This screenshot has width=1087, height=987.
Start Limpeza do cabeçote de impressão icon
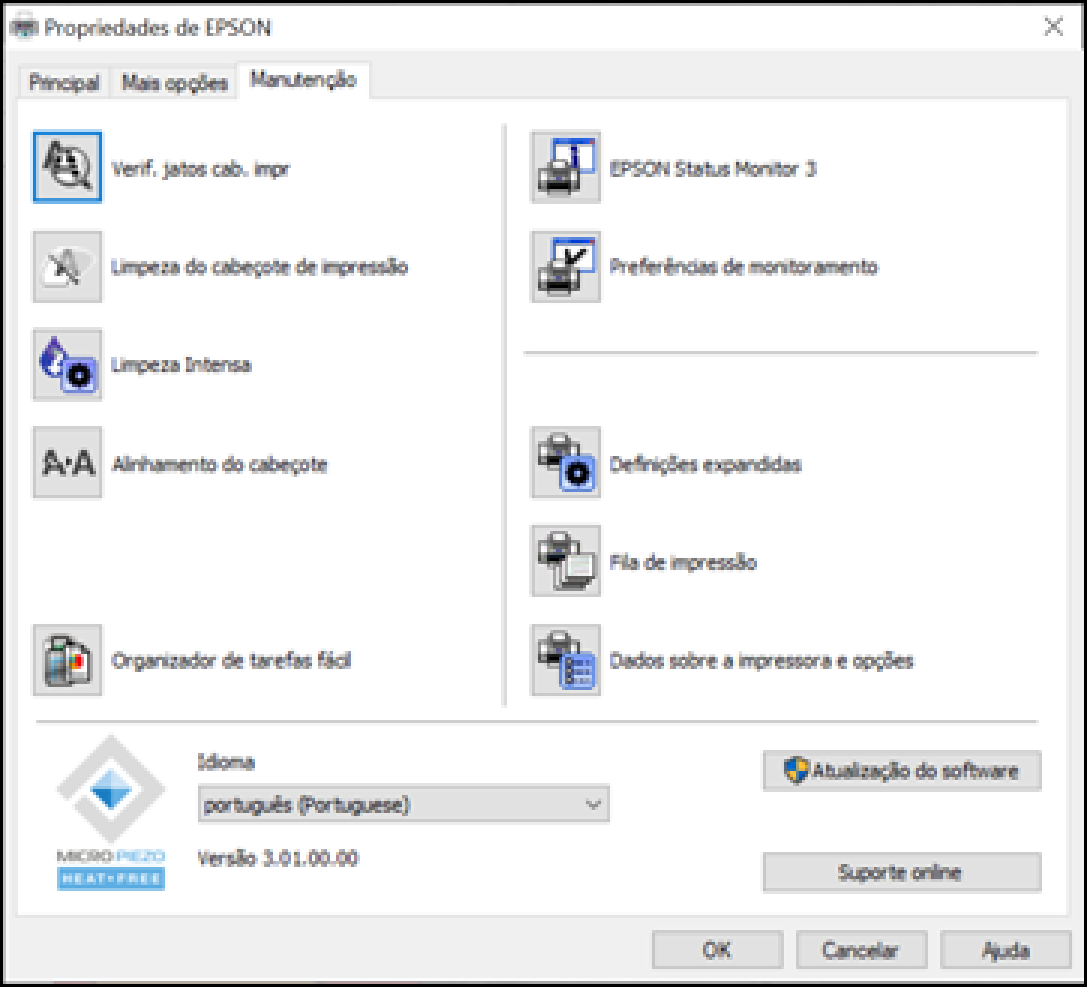(x=67, y=267)
